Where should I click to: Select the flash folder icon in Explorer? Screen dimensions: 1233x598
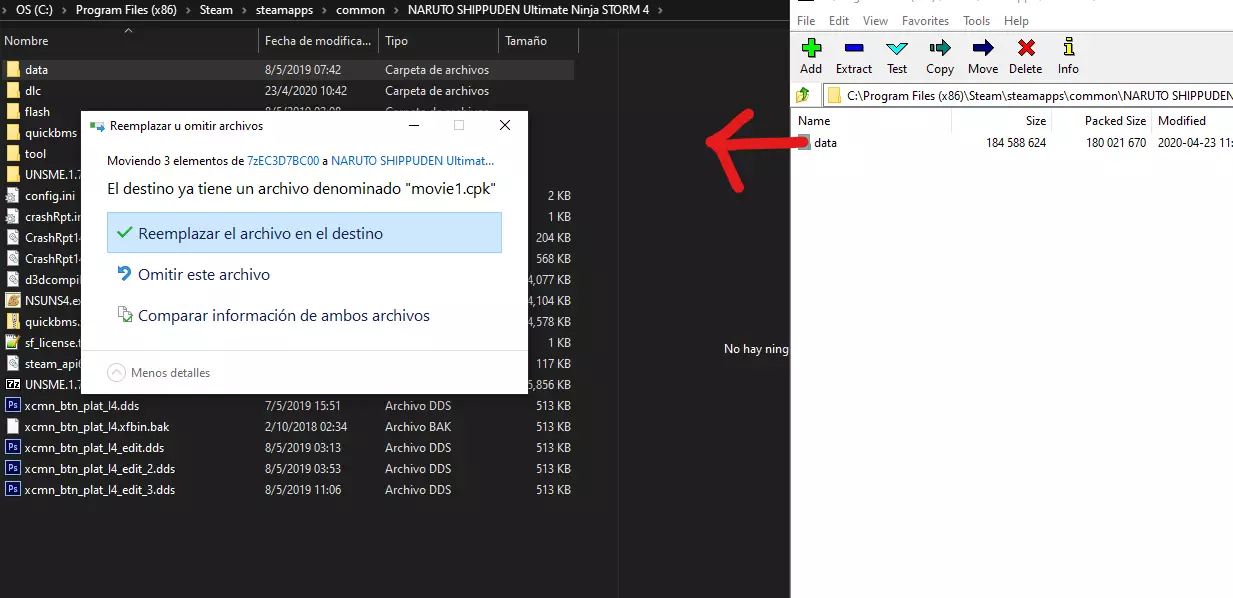tap(13, 112)
